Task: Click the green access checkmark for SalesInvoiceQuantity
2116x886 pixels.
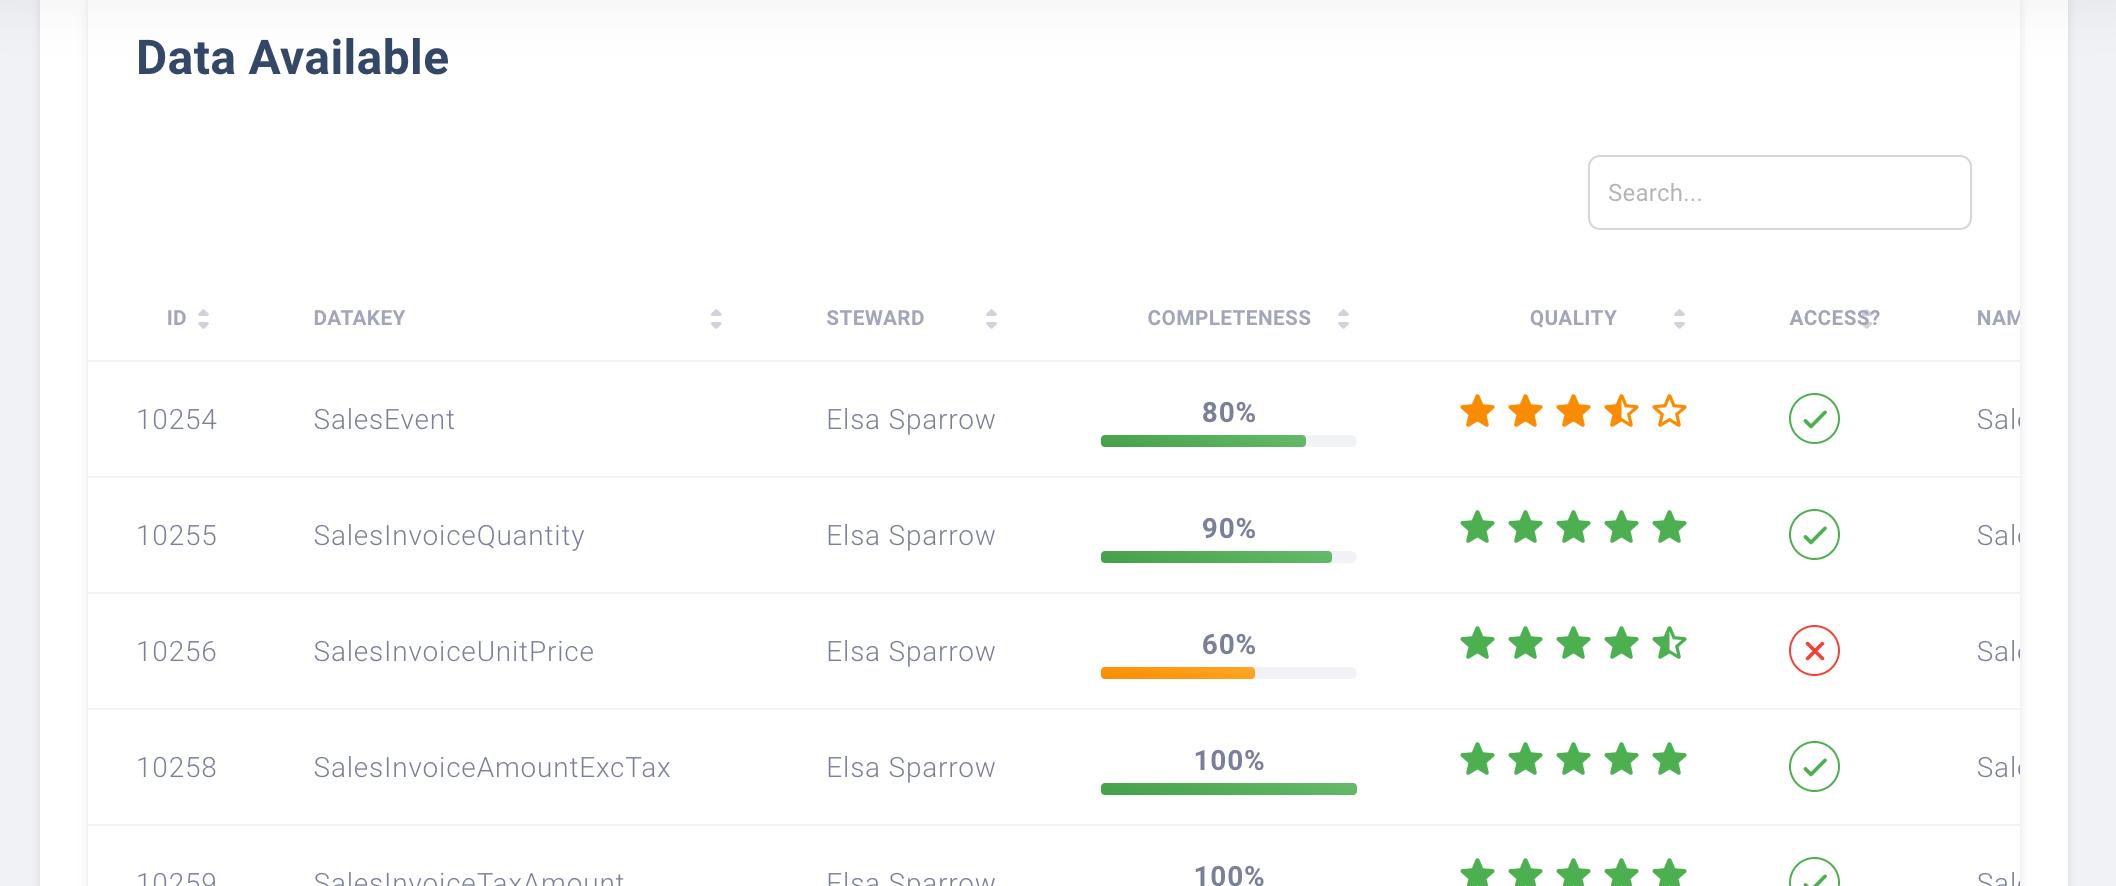Action: [1814, 535]
